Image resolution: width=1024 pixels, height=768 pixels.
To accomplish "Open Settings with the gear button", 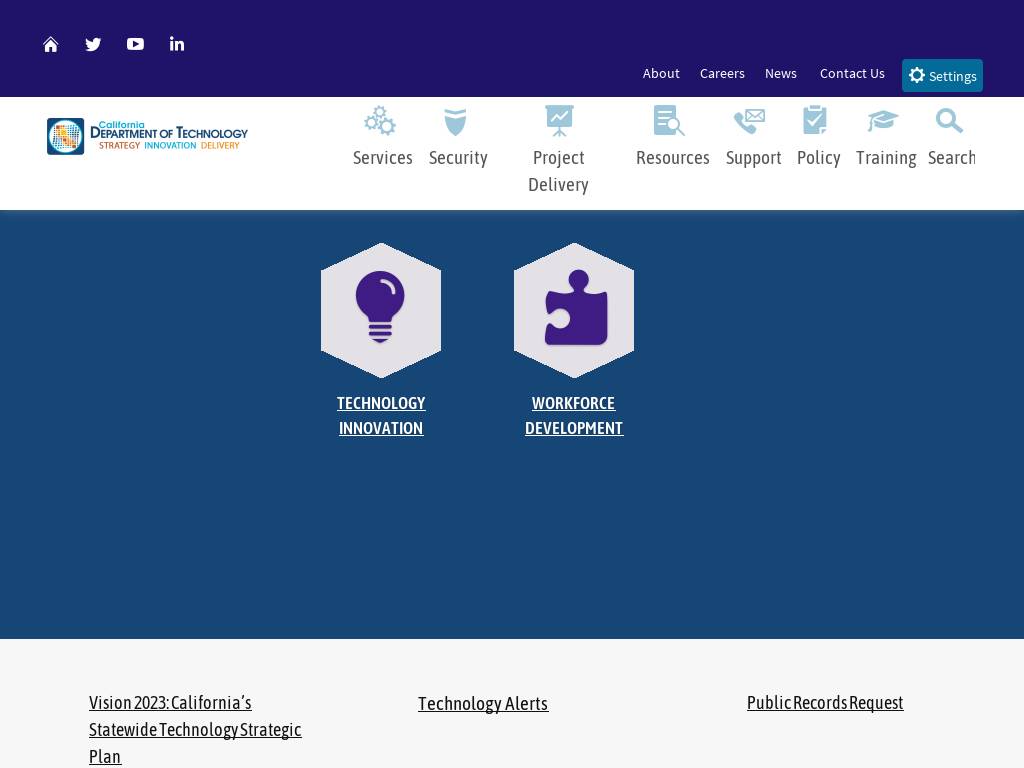I will click(x=942, y=76).
